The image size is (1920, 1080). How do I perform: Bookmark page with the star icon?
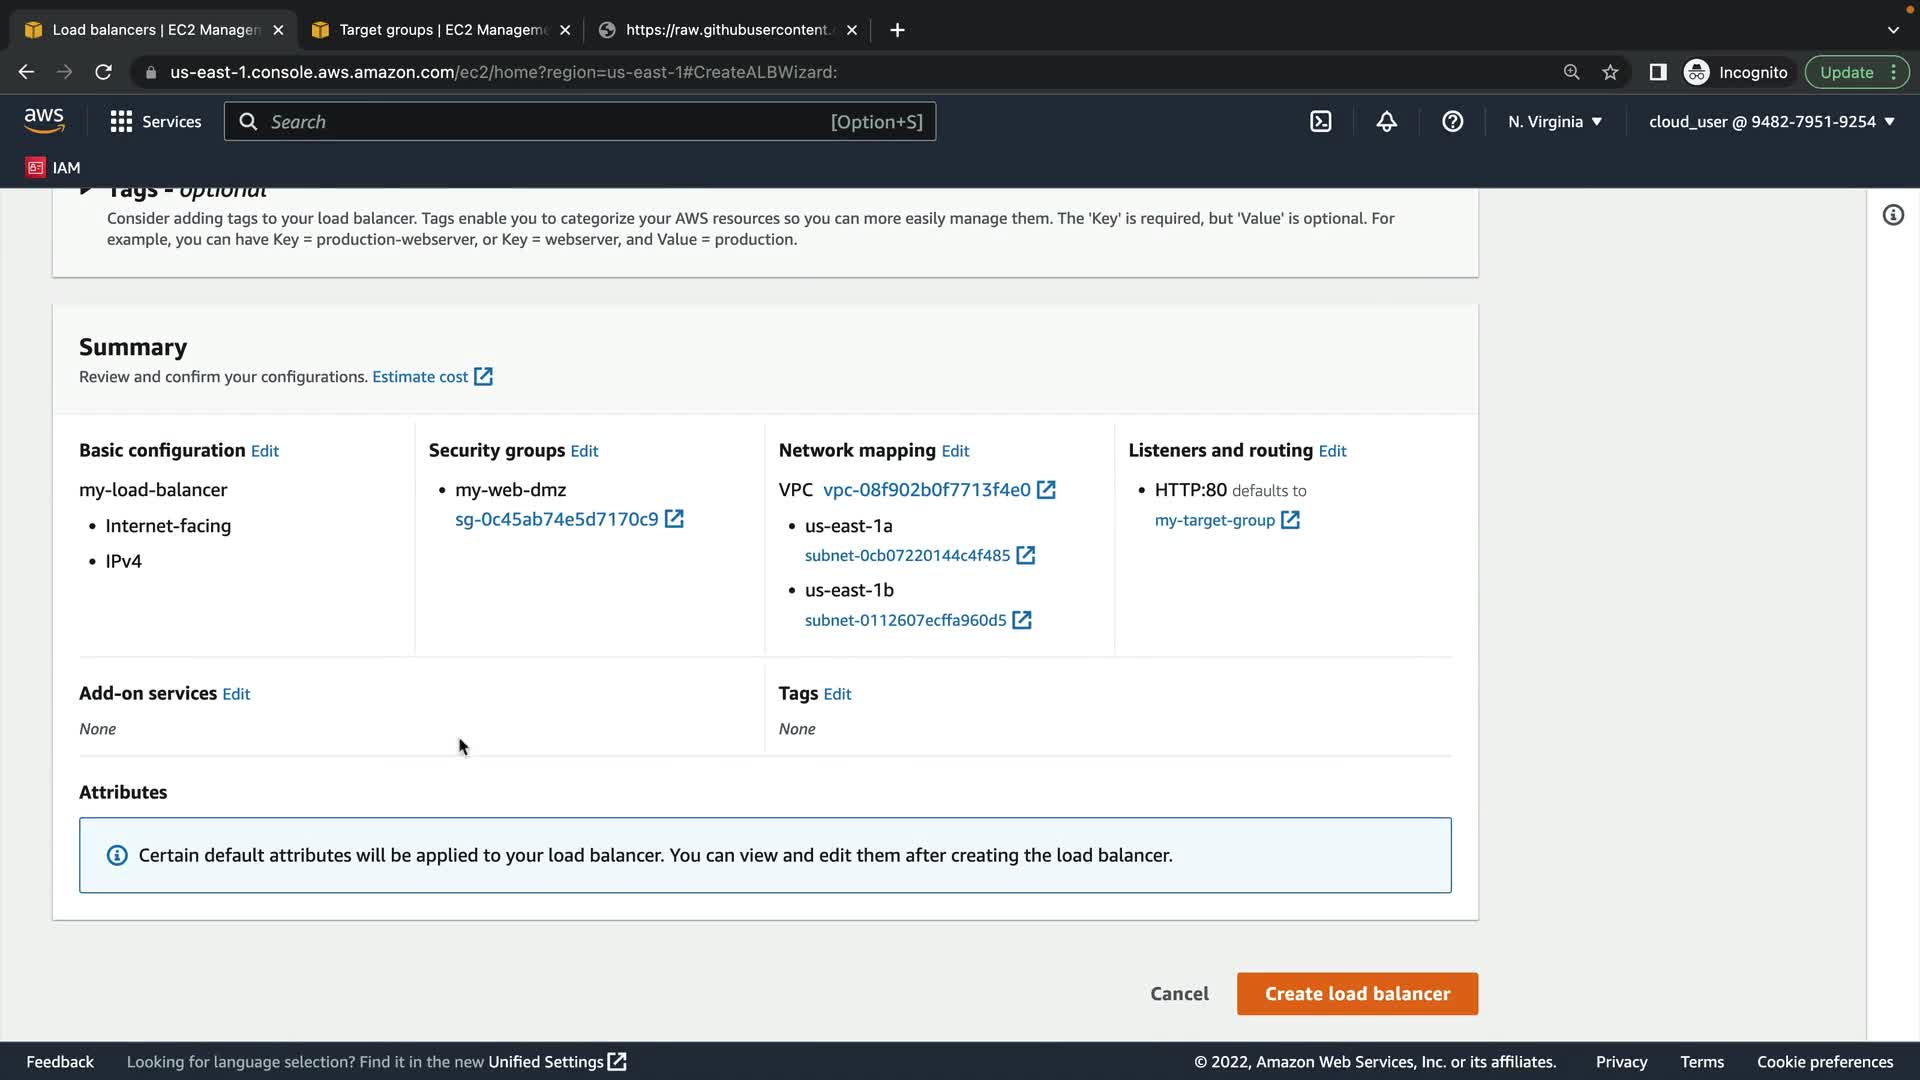[1610, 72]
